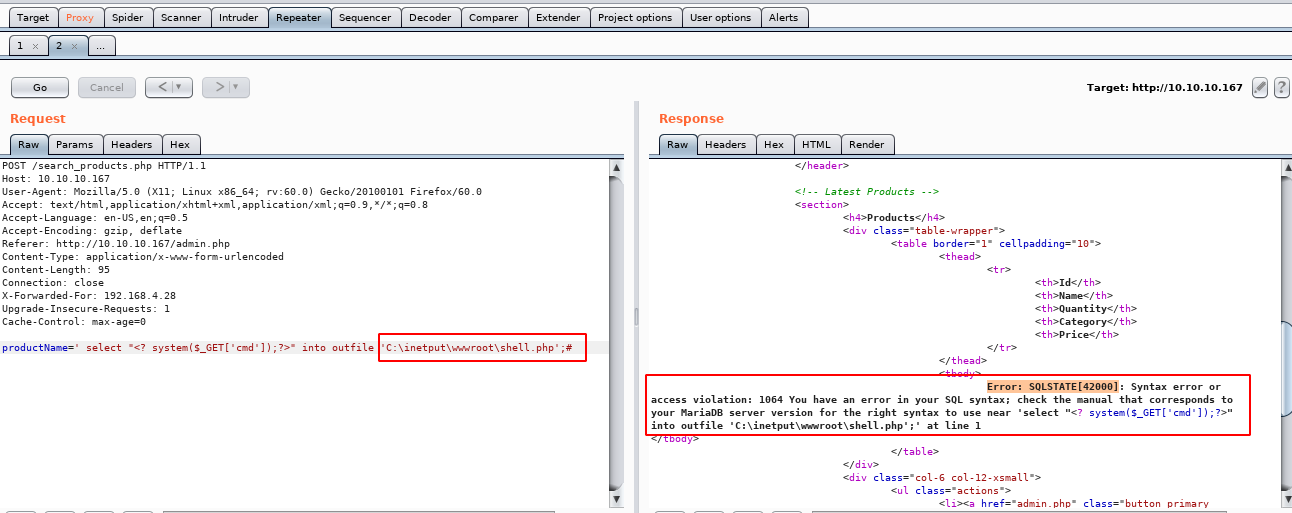Viewport: 1292px width, 513px height.
Task: Select the Repeater tab
Action: click(x=299, y=17)
